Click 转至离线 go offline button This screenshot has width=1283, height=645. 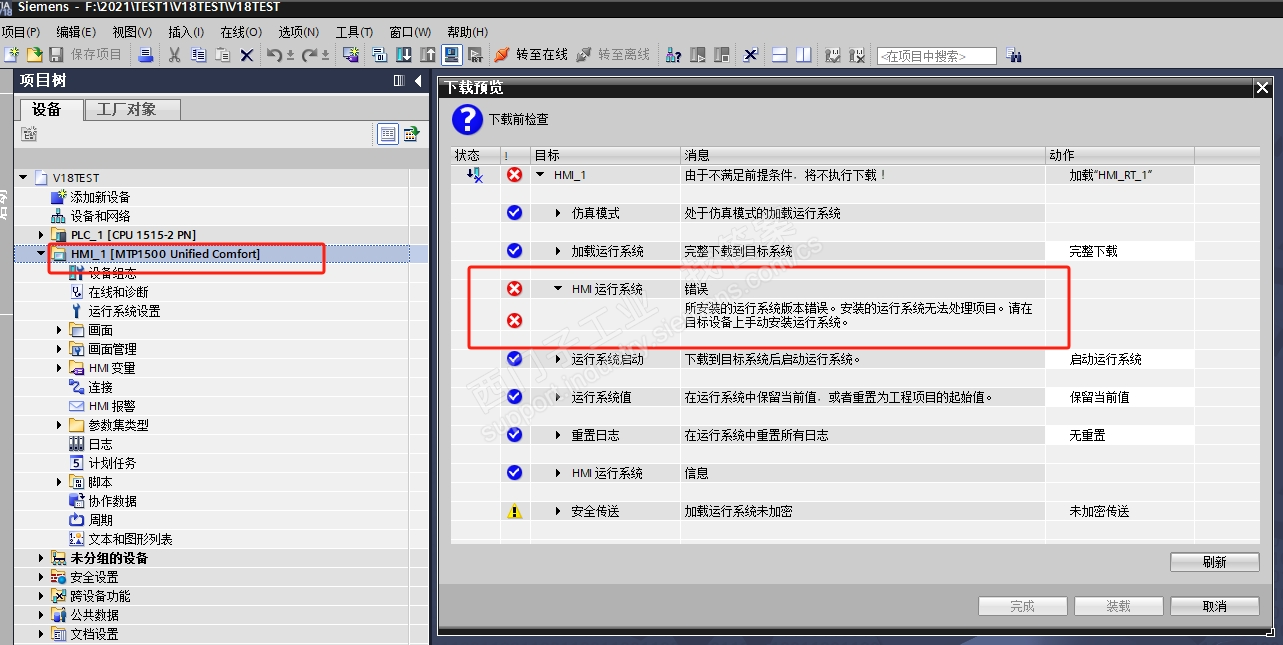[x=613, y=55]
